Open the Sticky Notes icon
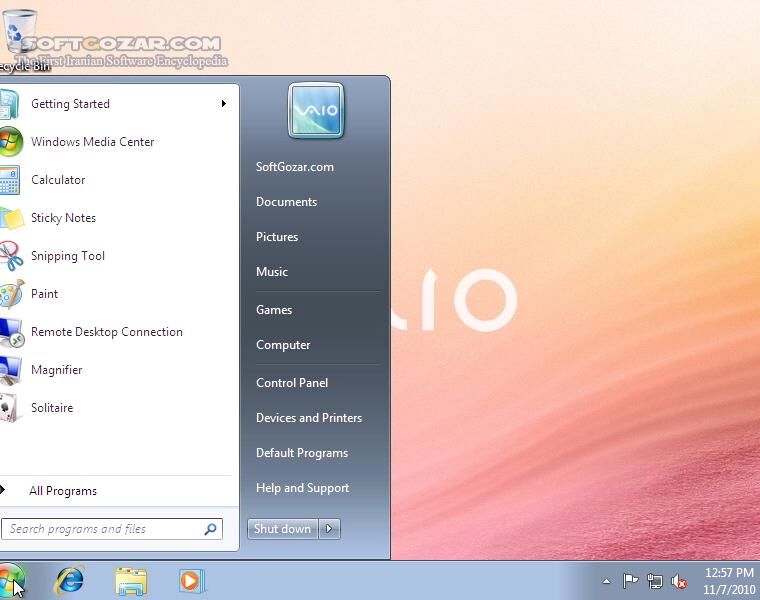Screen dimensions: 760x600 click(11, 218)
